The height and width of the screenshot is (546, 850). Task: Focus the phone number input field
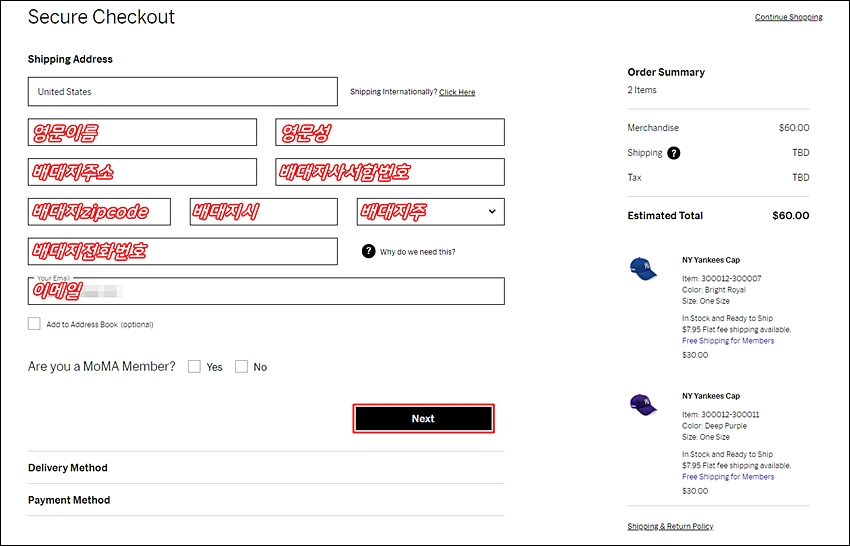click(x=183, y=251)
